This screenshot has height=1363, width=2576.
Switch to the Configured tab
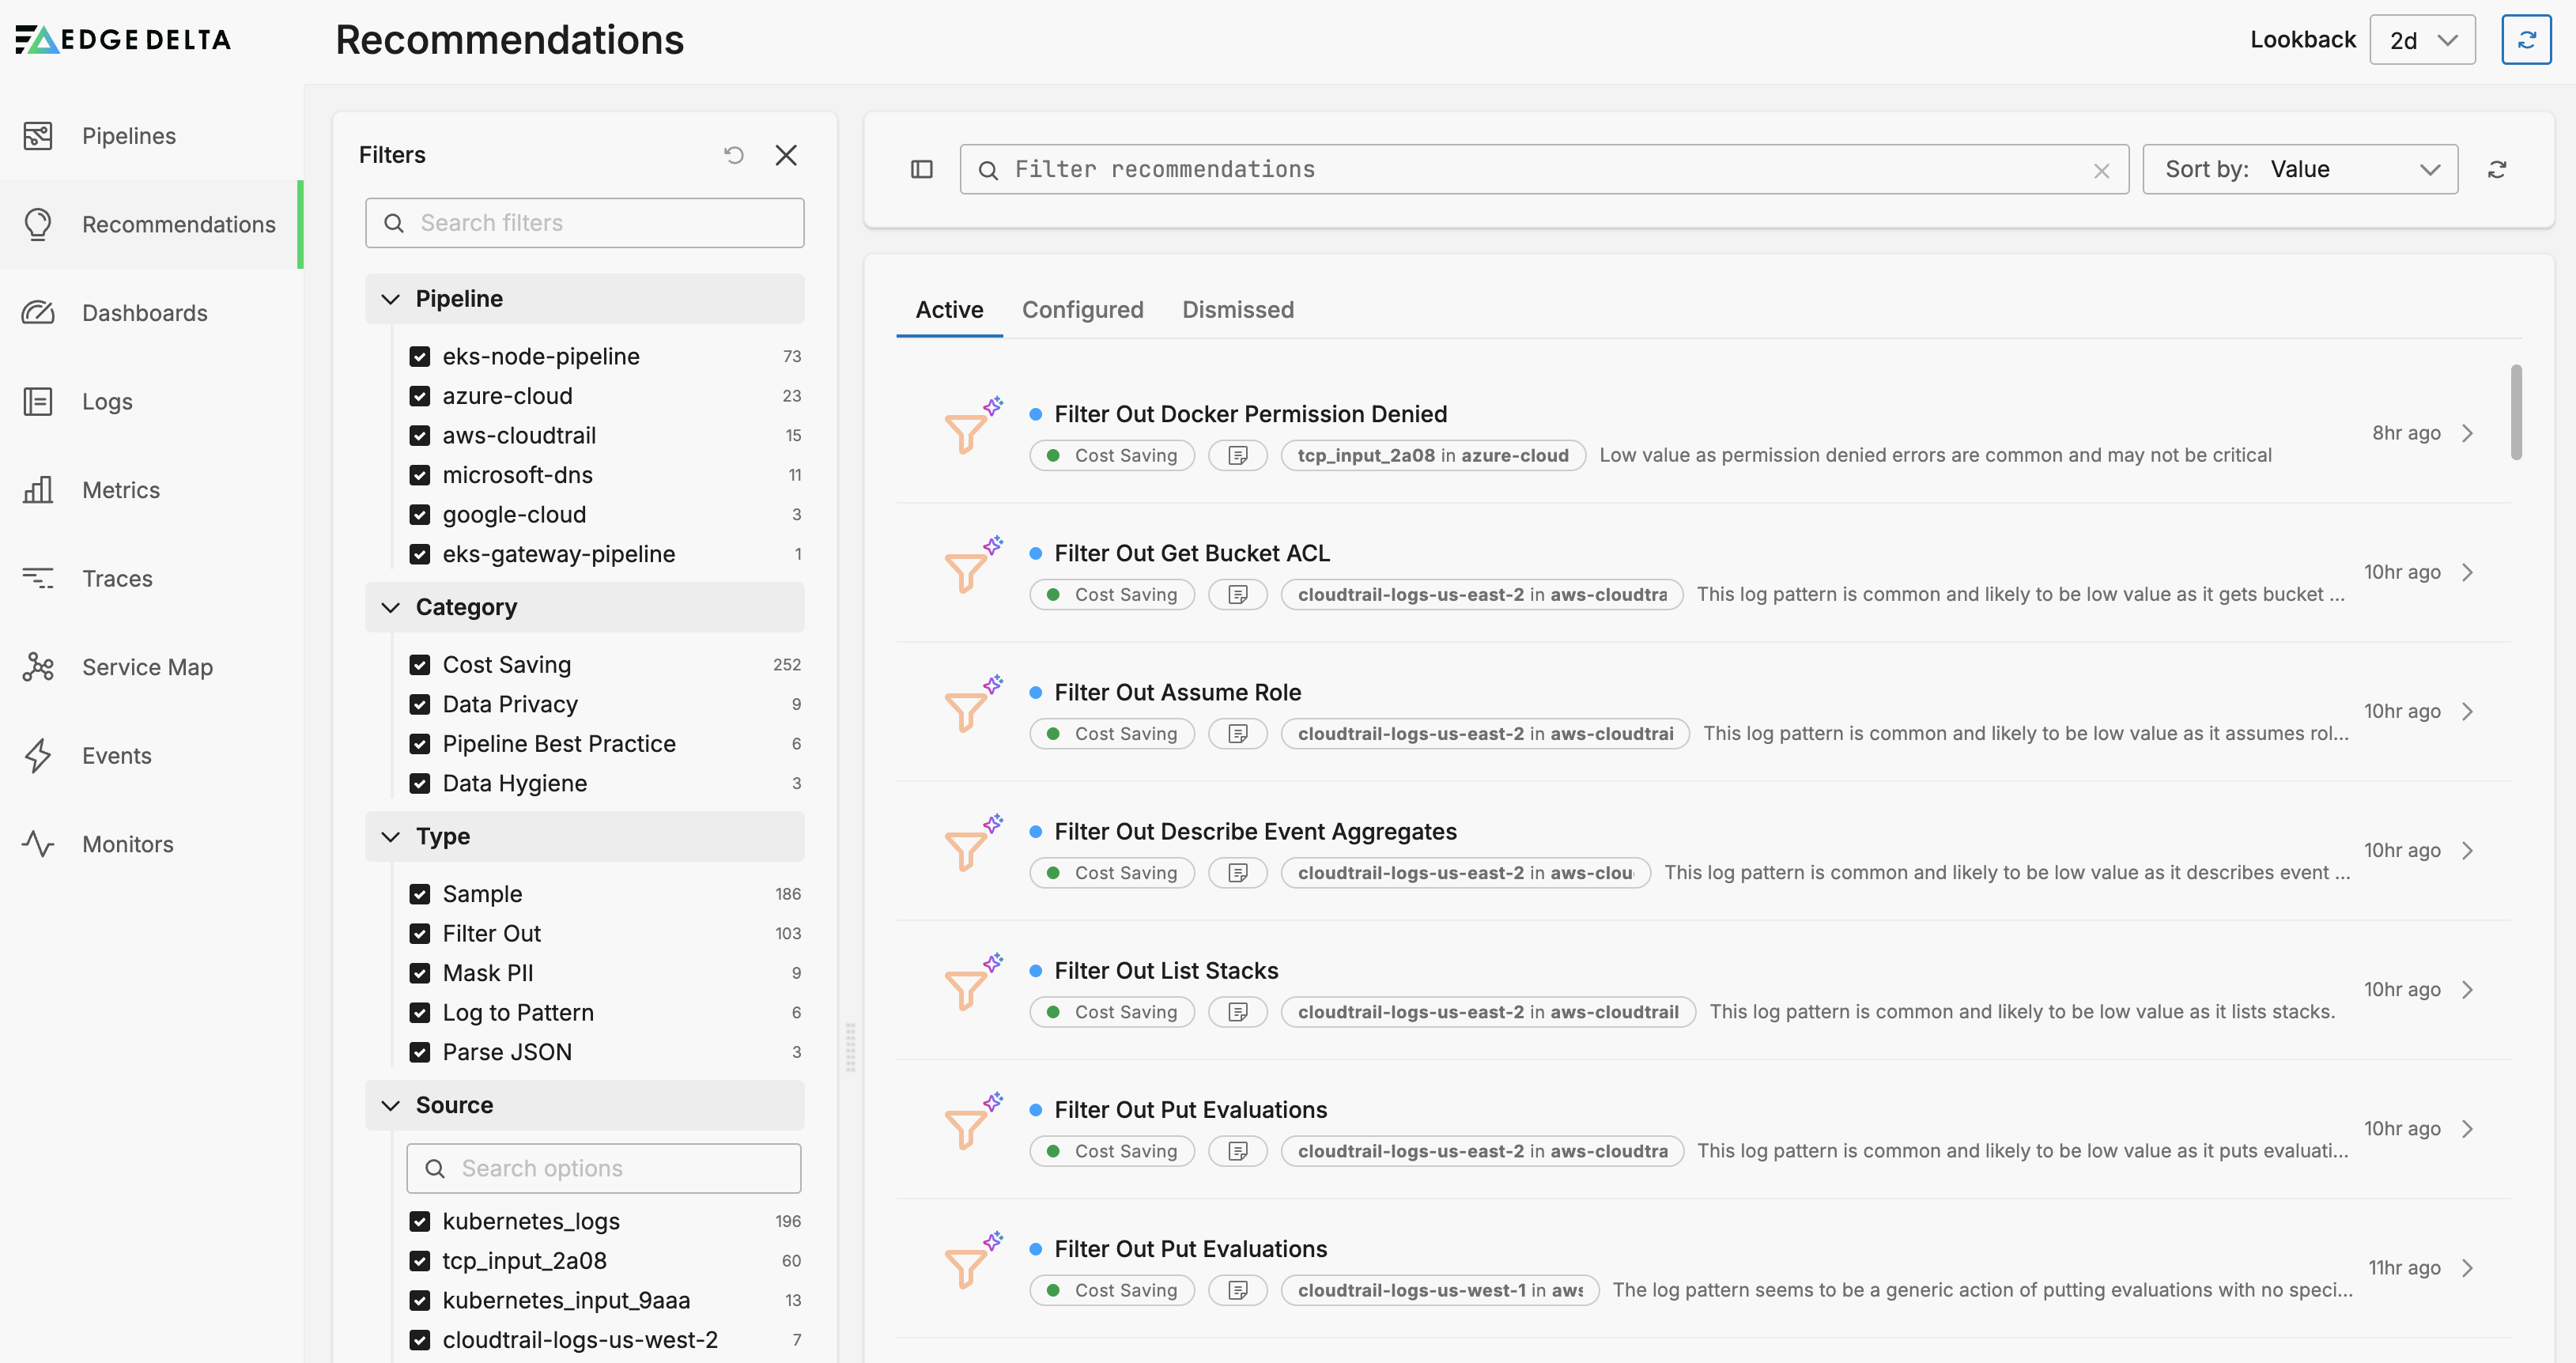click(x=1082, y=310)
